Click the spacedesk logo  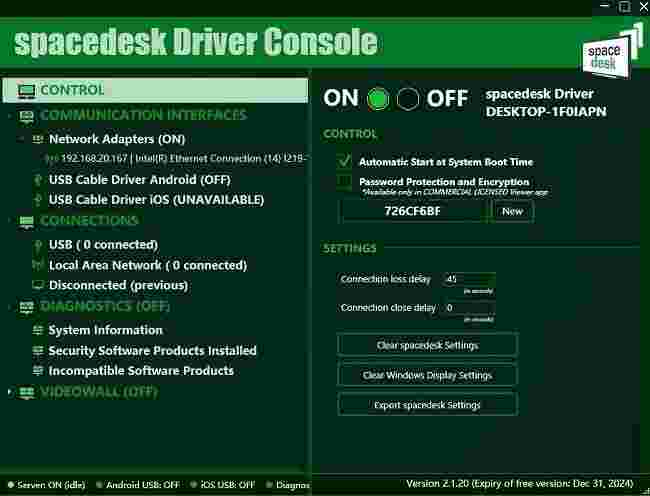pos(612,51)
